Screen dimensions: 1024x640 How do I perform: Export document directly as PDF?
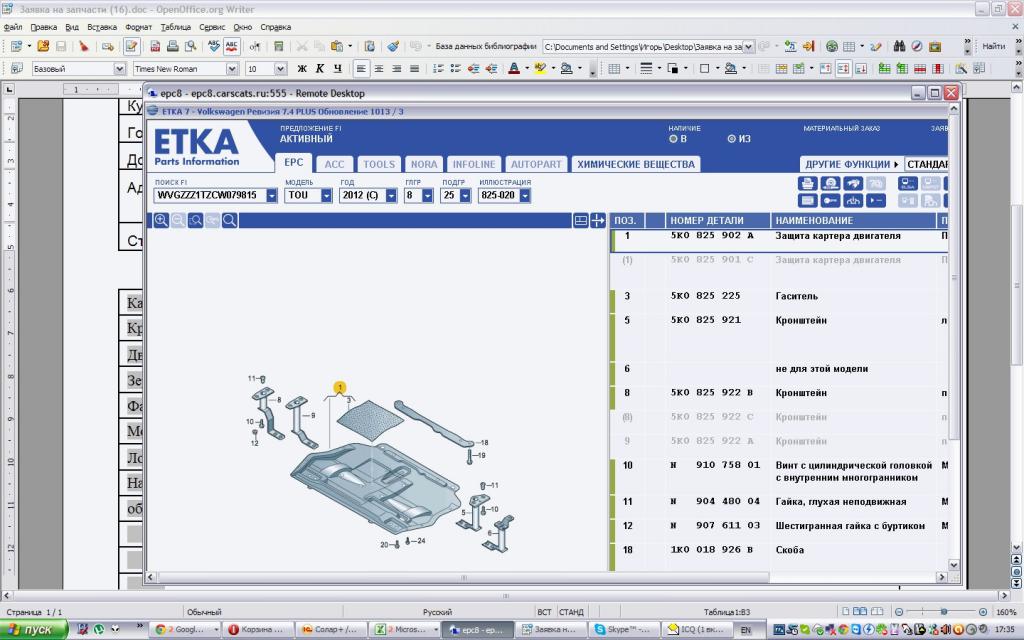tap(155, 46)
